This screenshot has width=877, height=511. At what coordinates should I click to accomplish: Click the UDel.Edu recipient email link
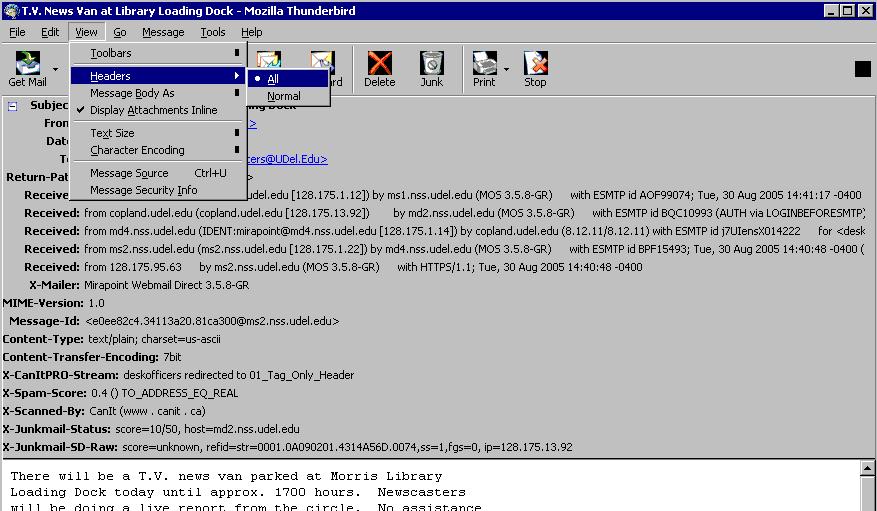point(287,159)
